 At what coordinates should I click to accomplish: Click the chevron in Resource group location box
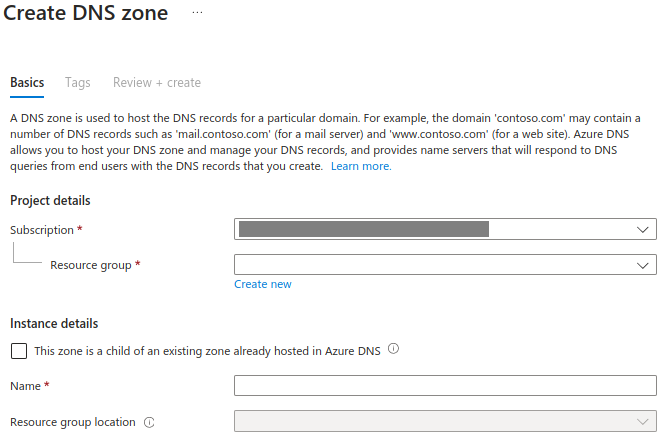(x=643, y=422)
